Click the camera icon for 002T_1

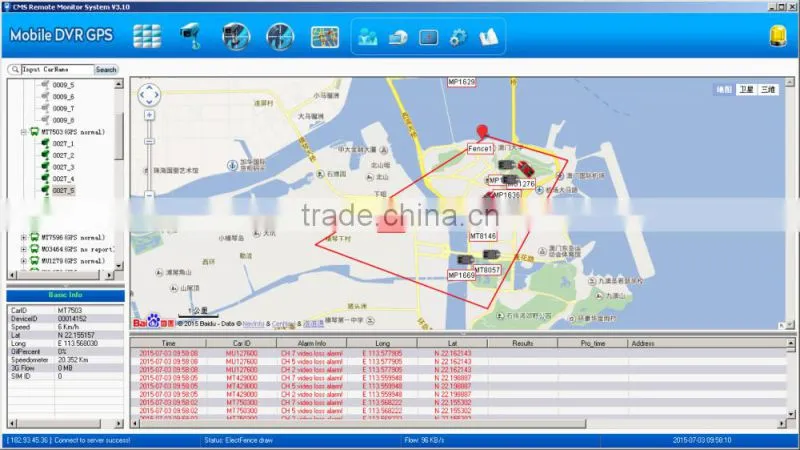[x=45, y=143]
